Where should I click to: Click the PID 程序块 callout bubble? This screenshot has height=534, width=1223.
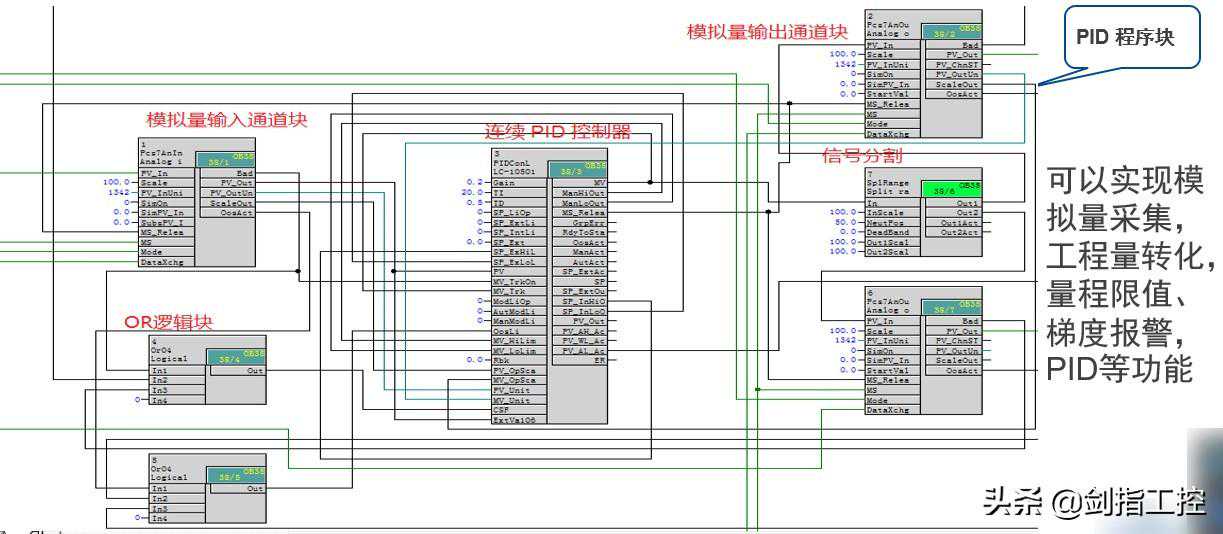[1125, 38]
